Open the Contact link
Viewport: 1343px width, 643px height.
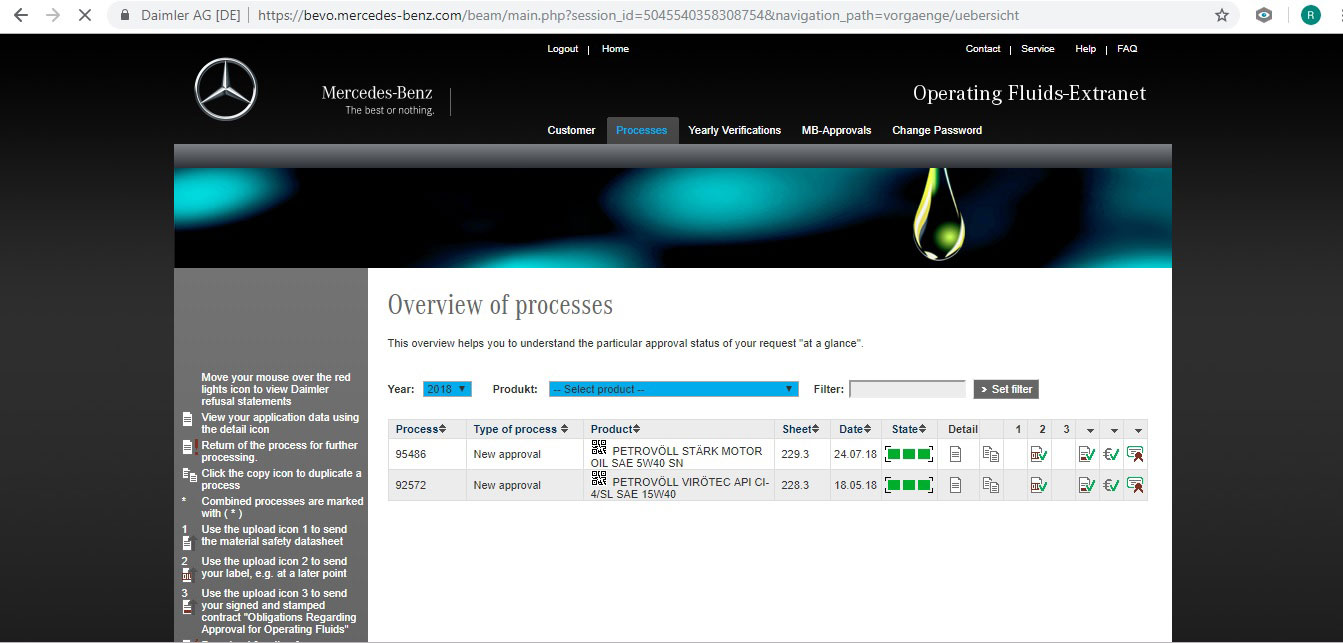tap(983, 49)
